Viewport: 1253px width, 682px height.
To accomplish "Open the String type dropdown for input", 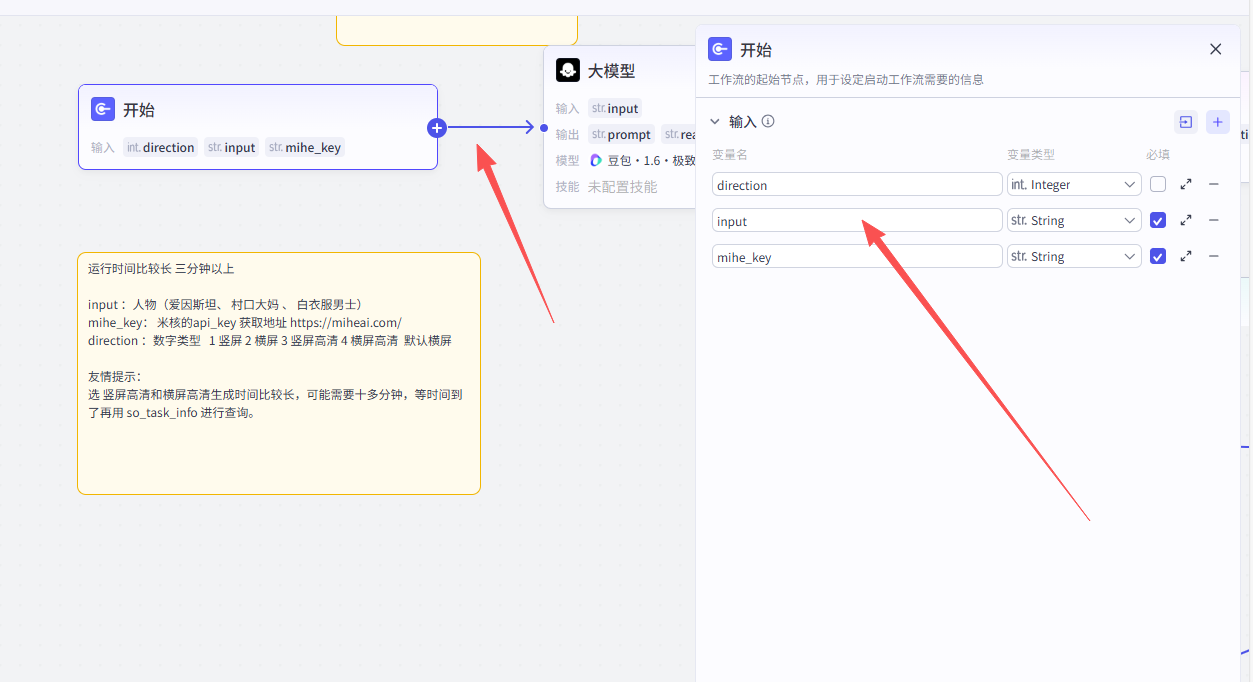I will click(x=1074, y=221).
